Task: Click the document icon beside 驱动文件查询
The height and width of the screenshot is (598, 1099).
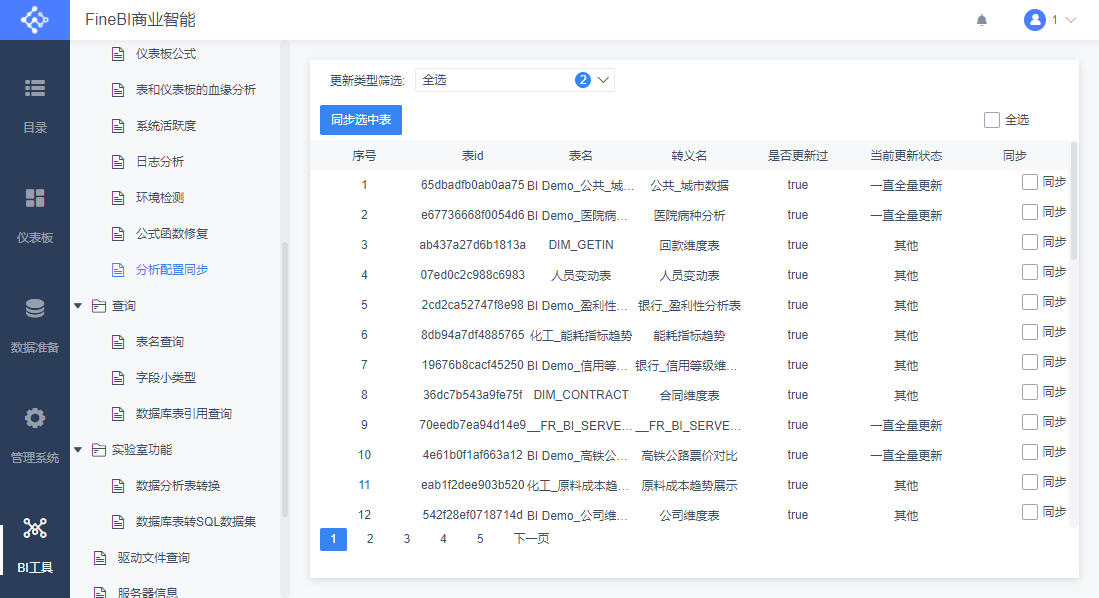Action: click(100, 558)
